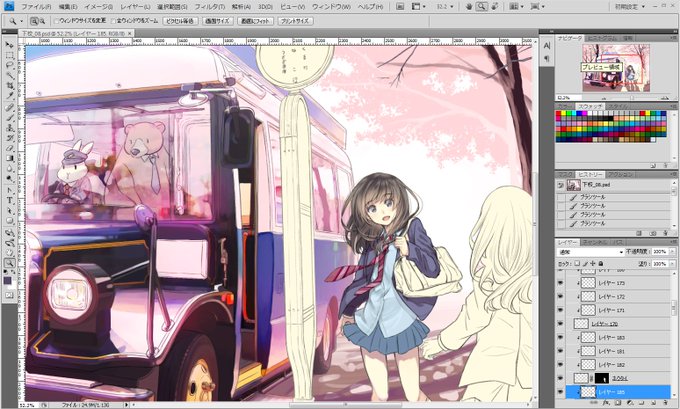
Task: Hide layer レイヤー 172 via eye icon
Action: click(560, 297)
